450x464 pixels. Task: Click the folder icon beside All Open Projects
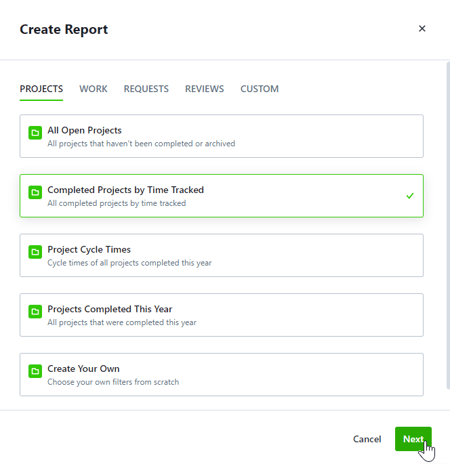(35, 133)
